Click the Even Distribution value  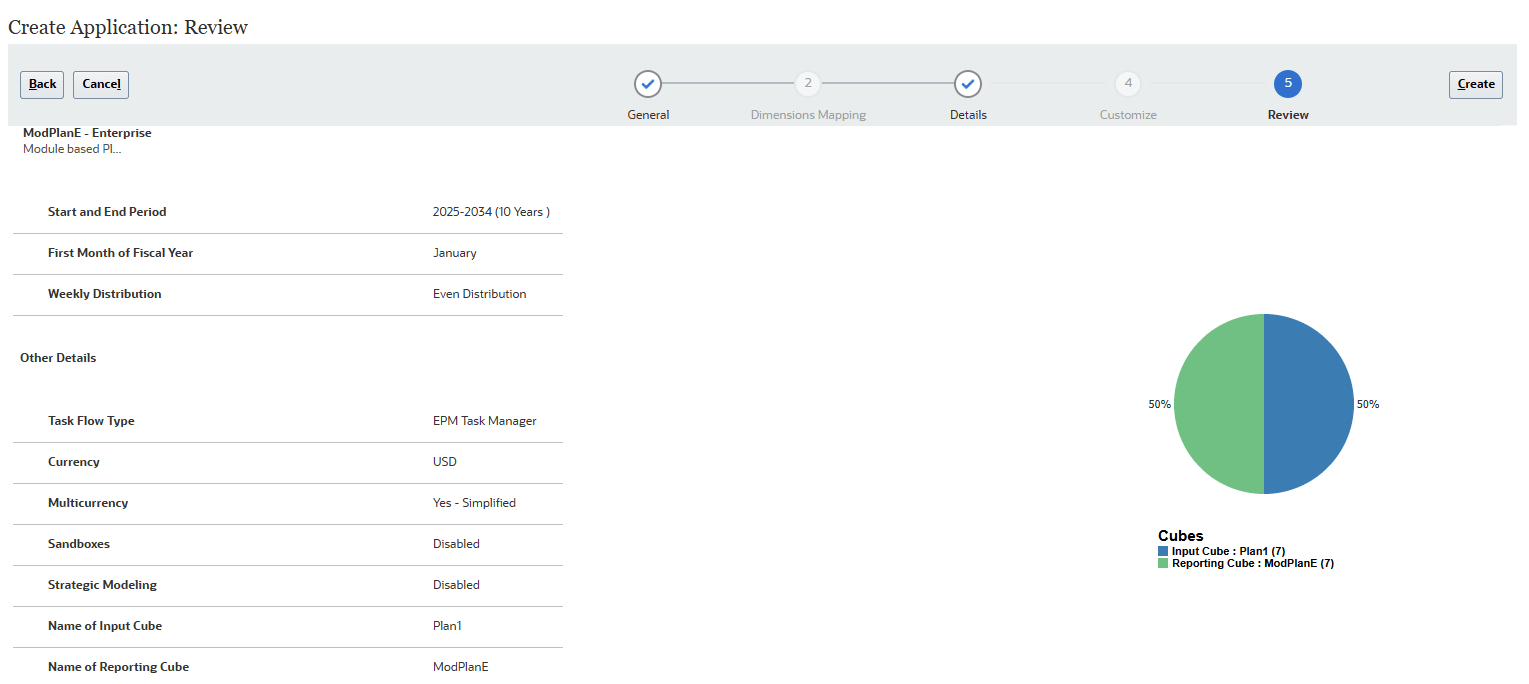coord(479,294)
